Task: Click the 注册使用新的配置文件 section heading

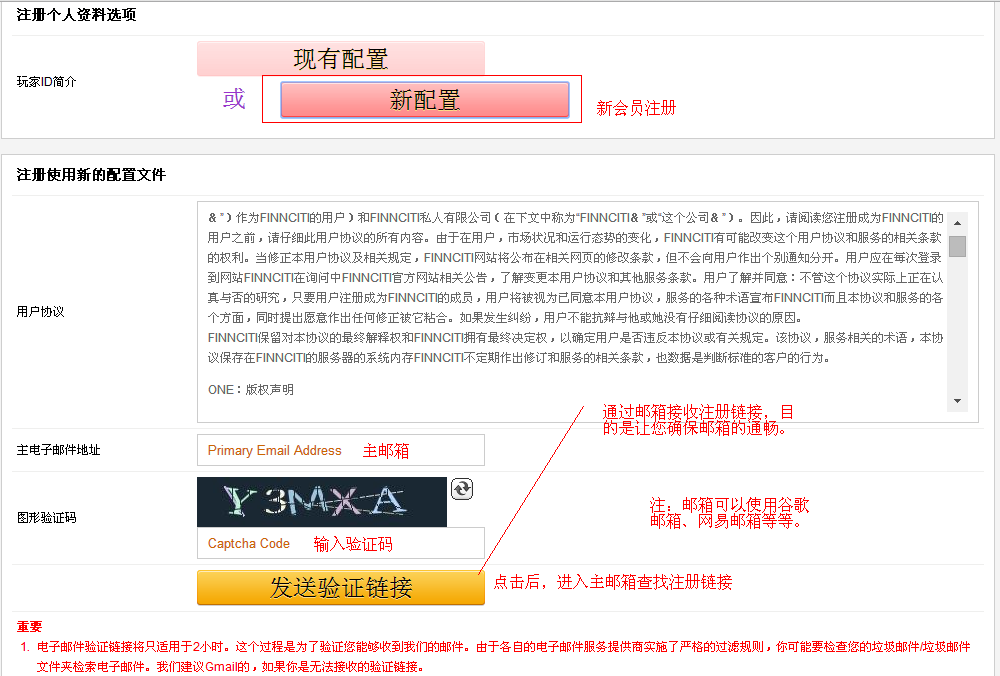Action: tap(91, 175)
